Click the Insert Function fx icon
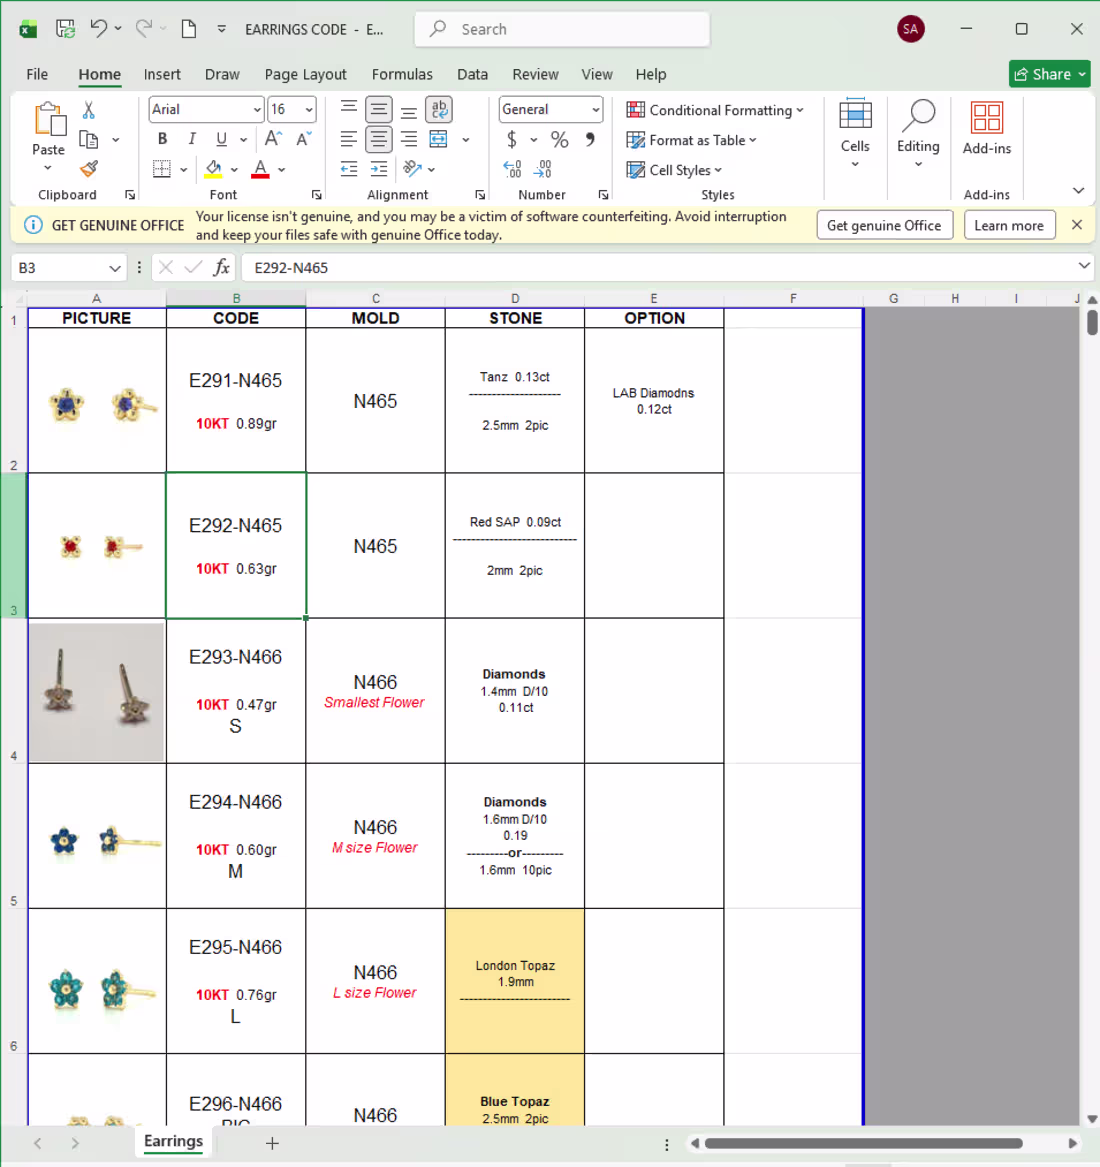 [221, 267]
